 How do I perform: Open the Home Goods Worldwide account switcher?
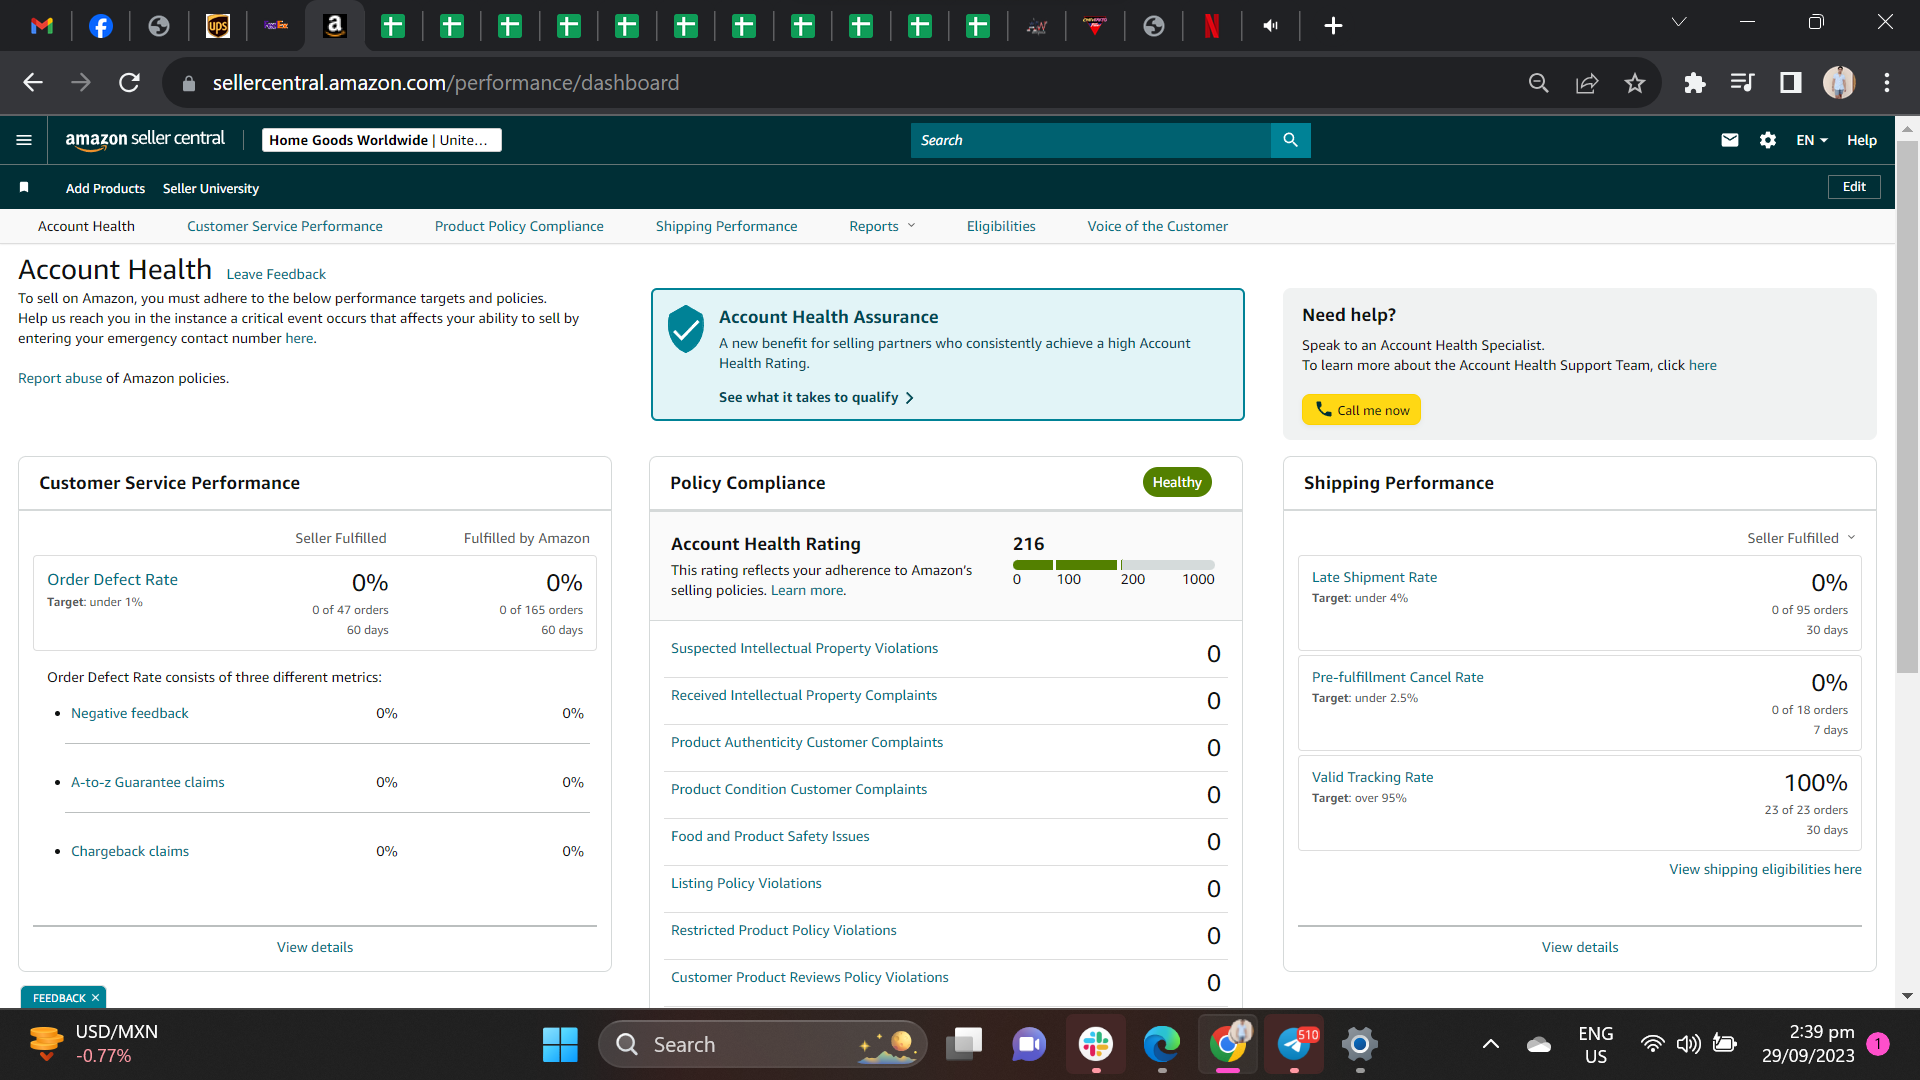tap(382, 140)
